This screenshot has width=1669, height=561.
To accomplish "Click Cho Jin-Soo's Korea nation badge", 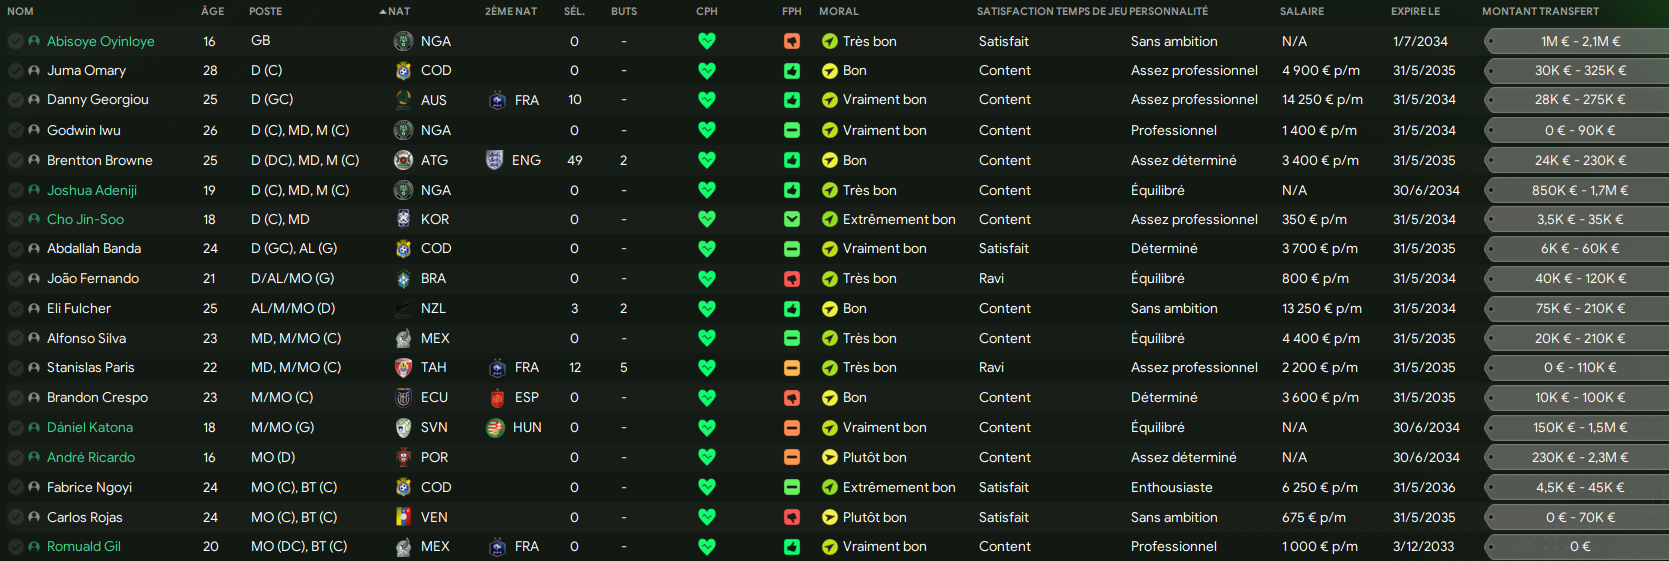I will (403, 219).
